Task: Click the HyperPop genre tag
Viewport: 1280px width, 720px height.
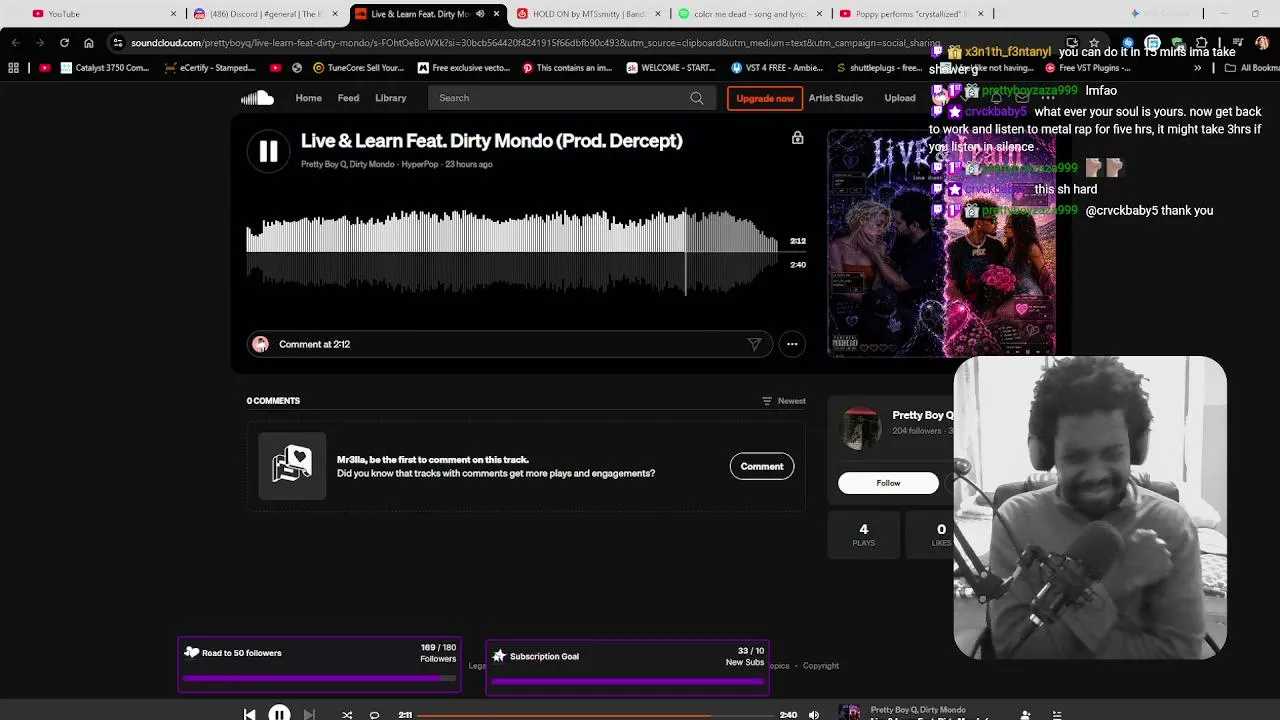Action: tap(420, 164)
